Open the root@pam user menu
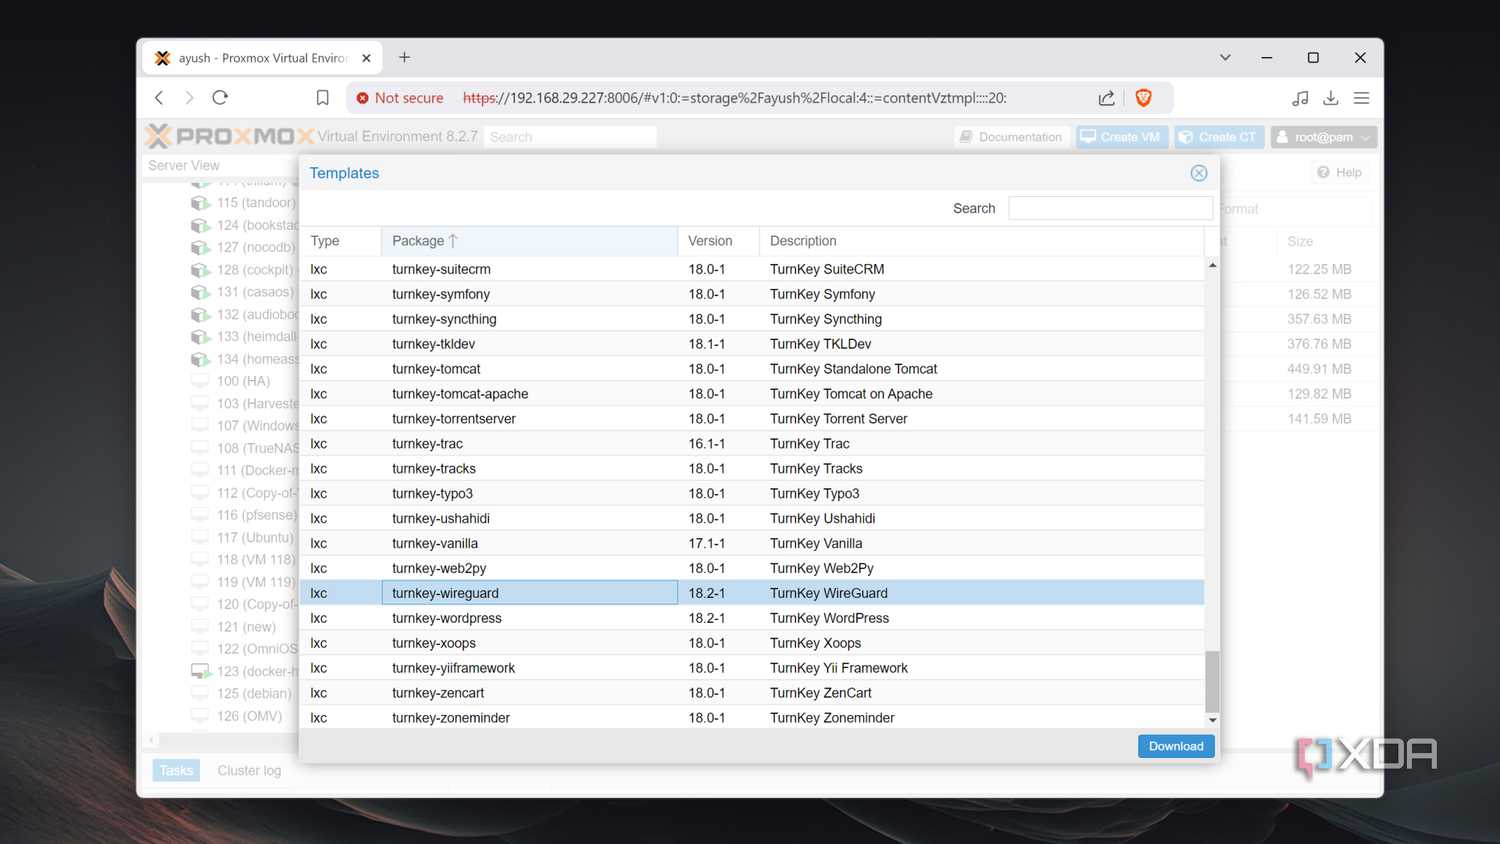The height and width of the screenshot is (844, 1500). point(1323,137)
